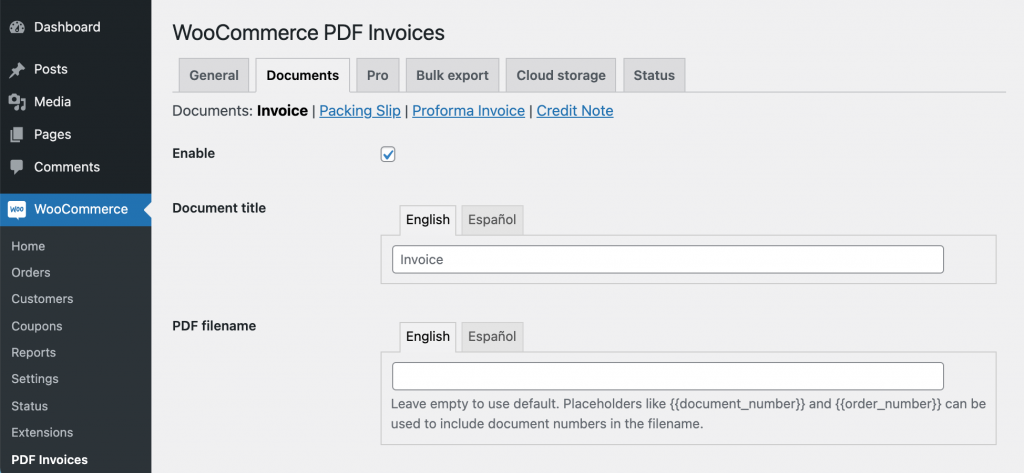Click the PDF filename placeholder help text

coord(688,414)
